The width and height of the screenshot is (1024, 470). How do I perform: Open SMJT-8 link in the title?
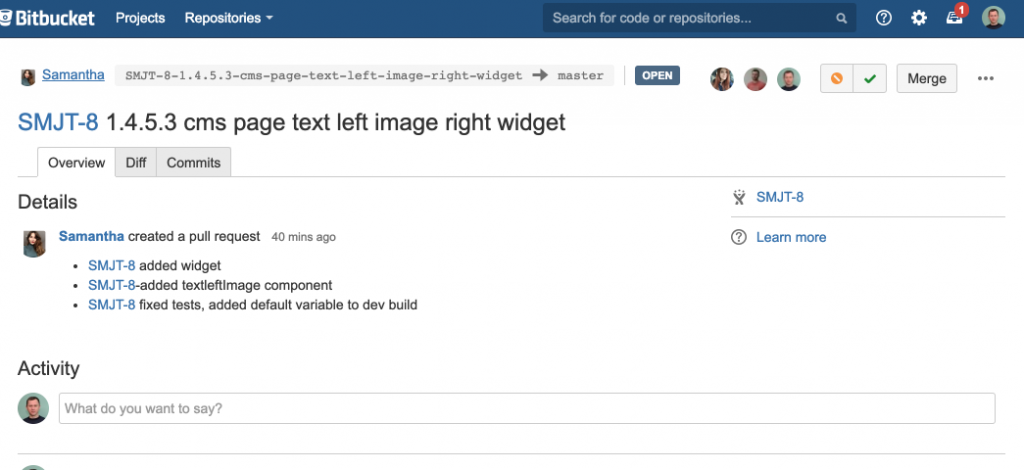click(58, 122)
